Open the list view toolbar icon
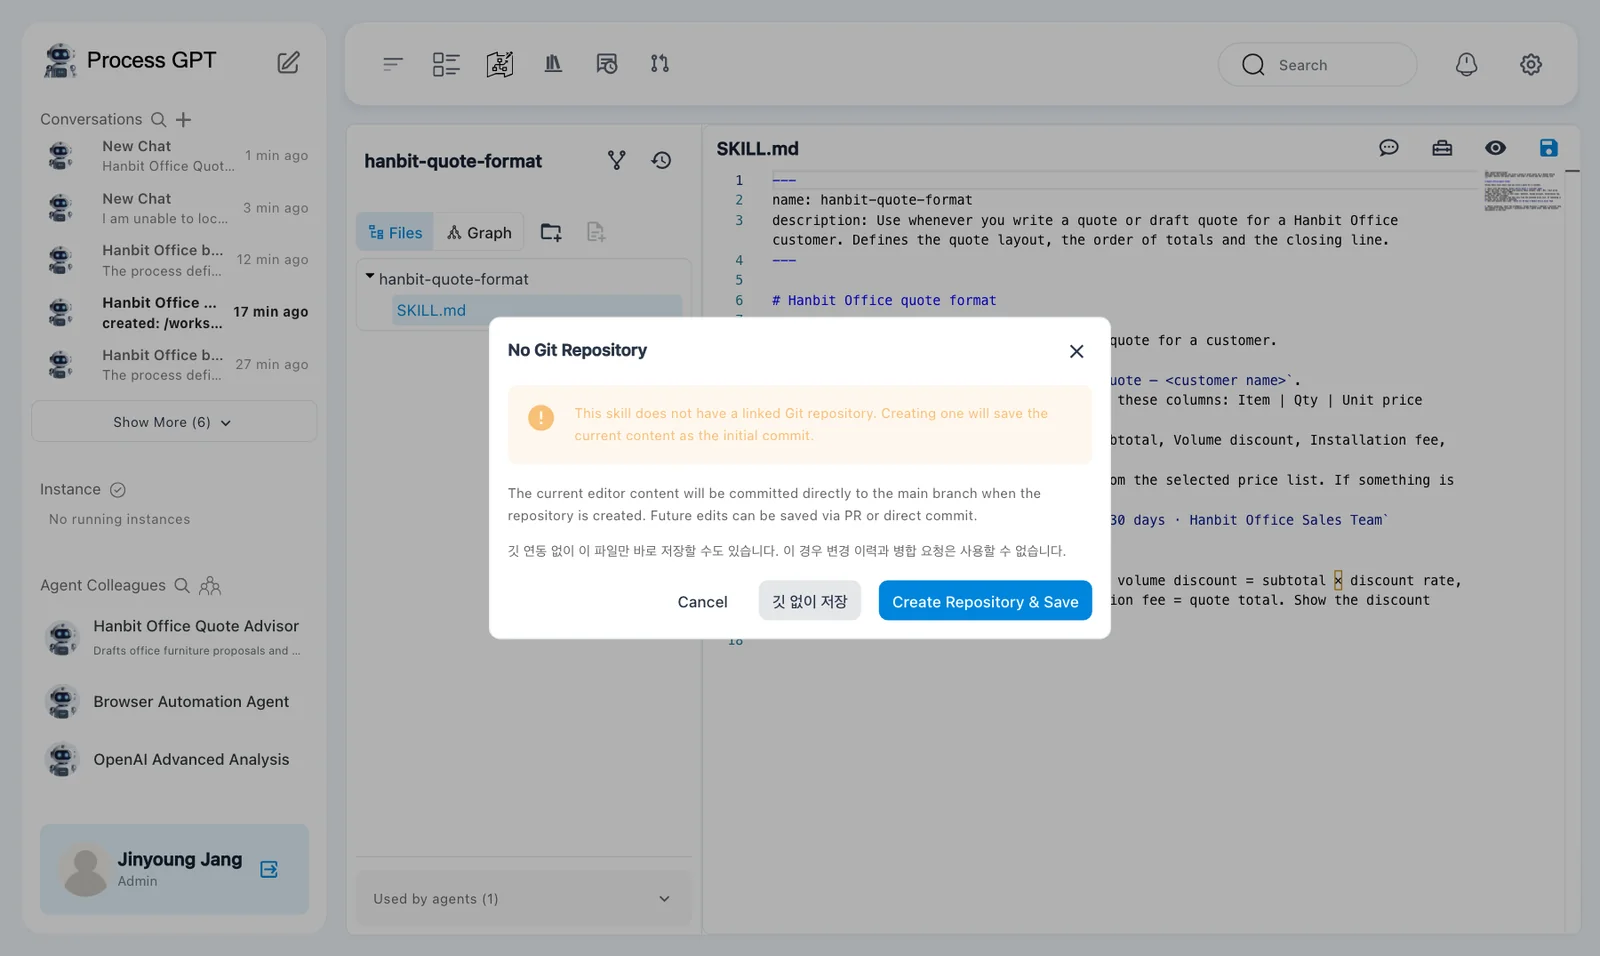 (393, 64)
